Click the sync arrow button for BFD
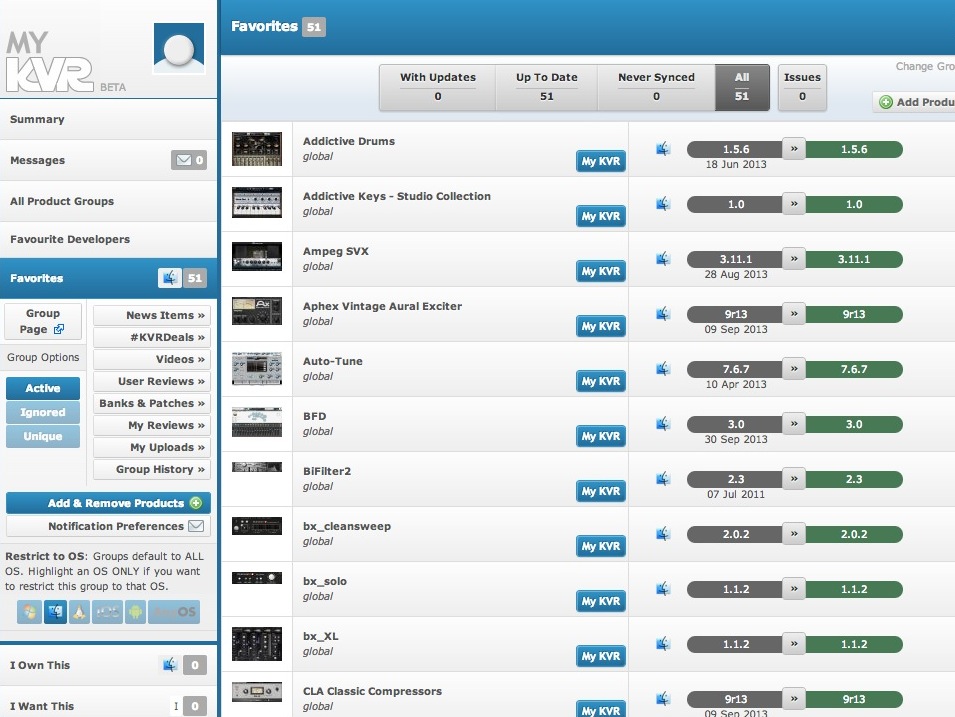Image resolution: width=955 pixels, height=717 pixels. click(794, 424)
